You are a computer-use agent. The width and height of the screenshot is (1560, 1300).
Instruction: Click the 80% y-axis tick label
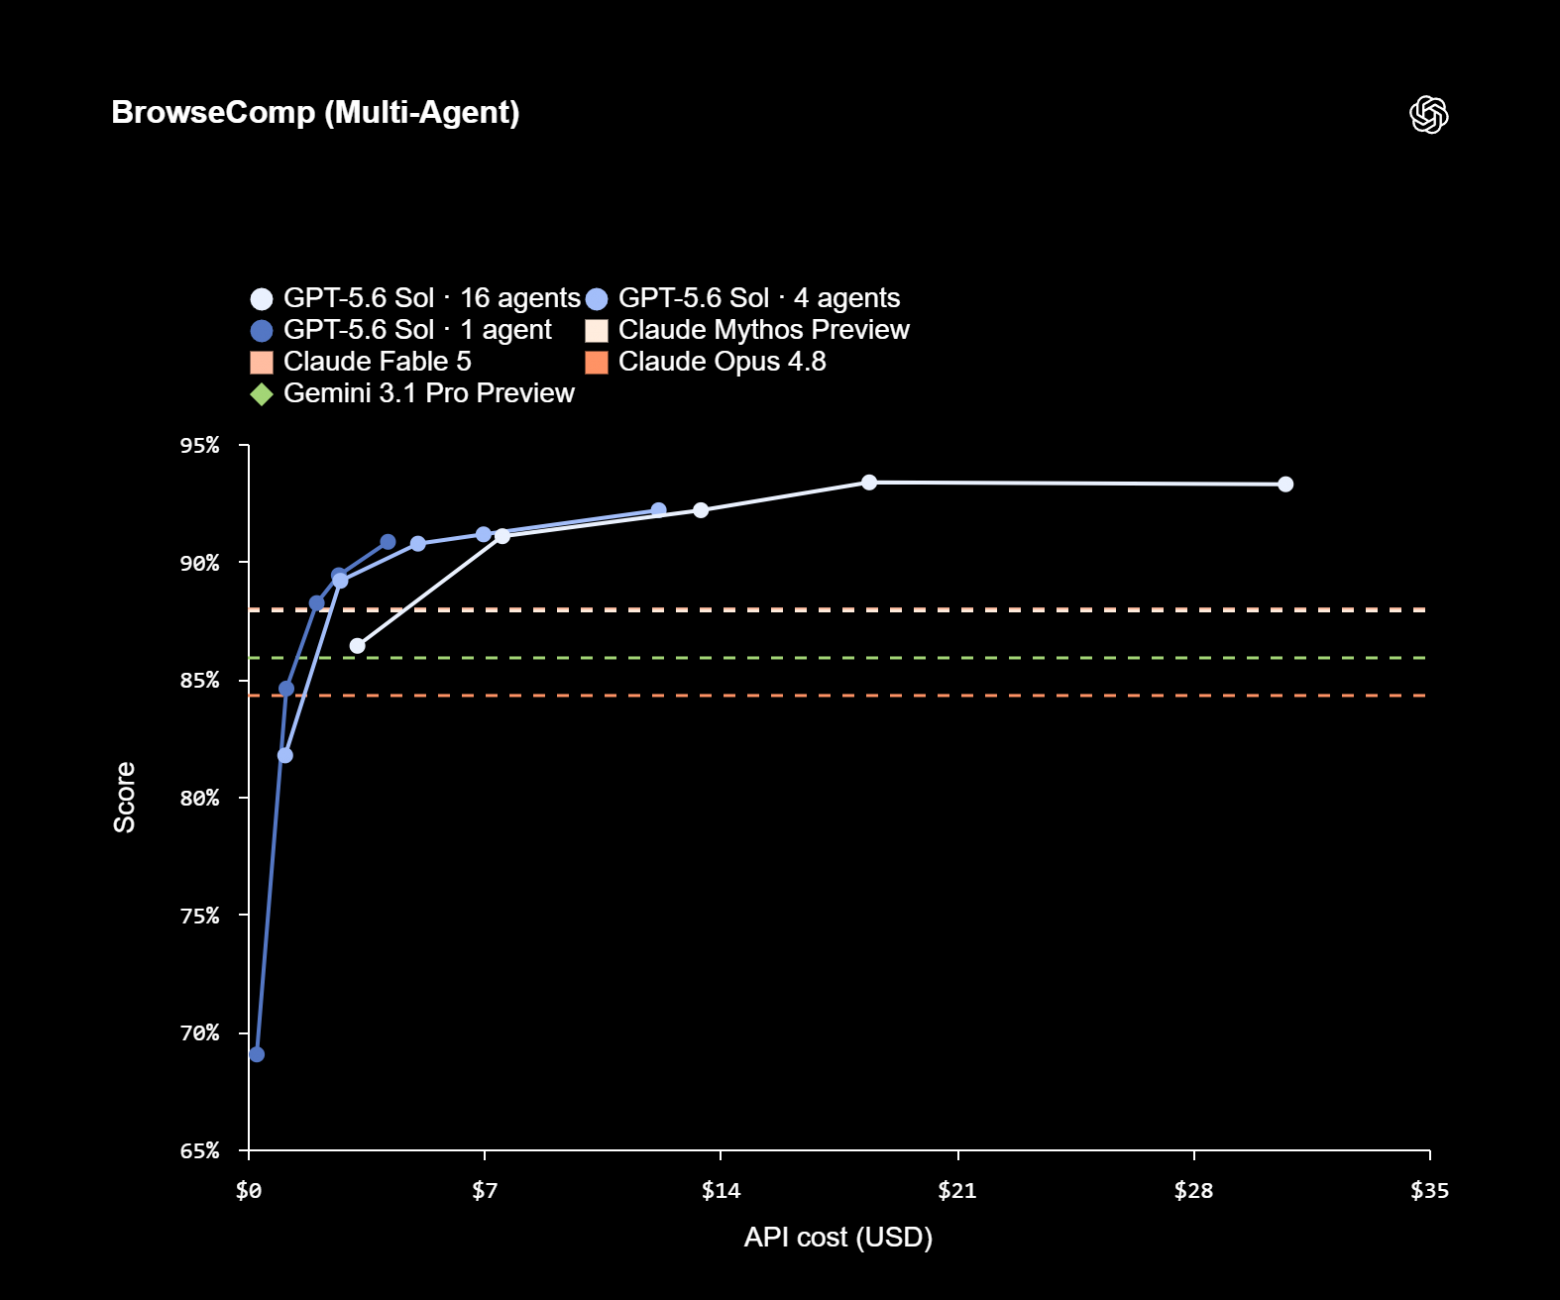tap(200, 799)
